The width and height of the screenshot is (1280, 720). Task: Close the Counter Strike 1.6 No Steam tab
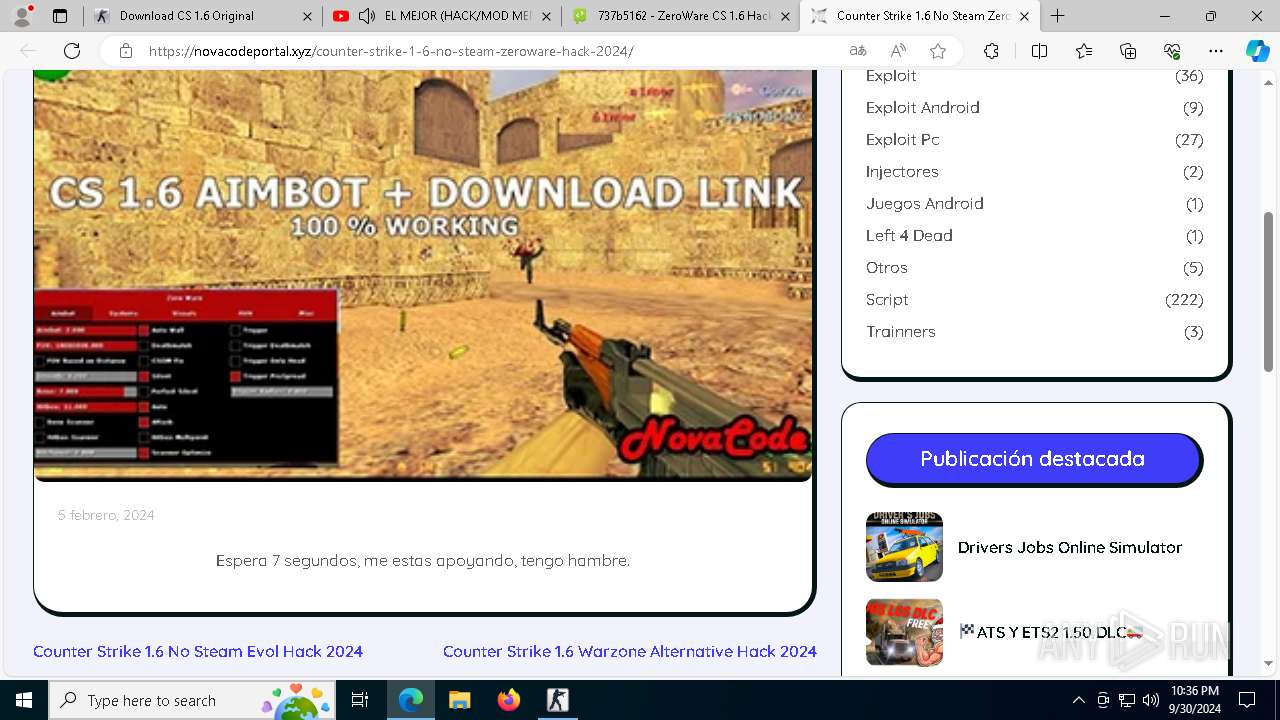(x=1024, y=16)
